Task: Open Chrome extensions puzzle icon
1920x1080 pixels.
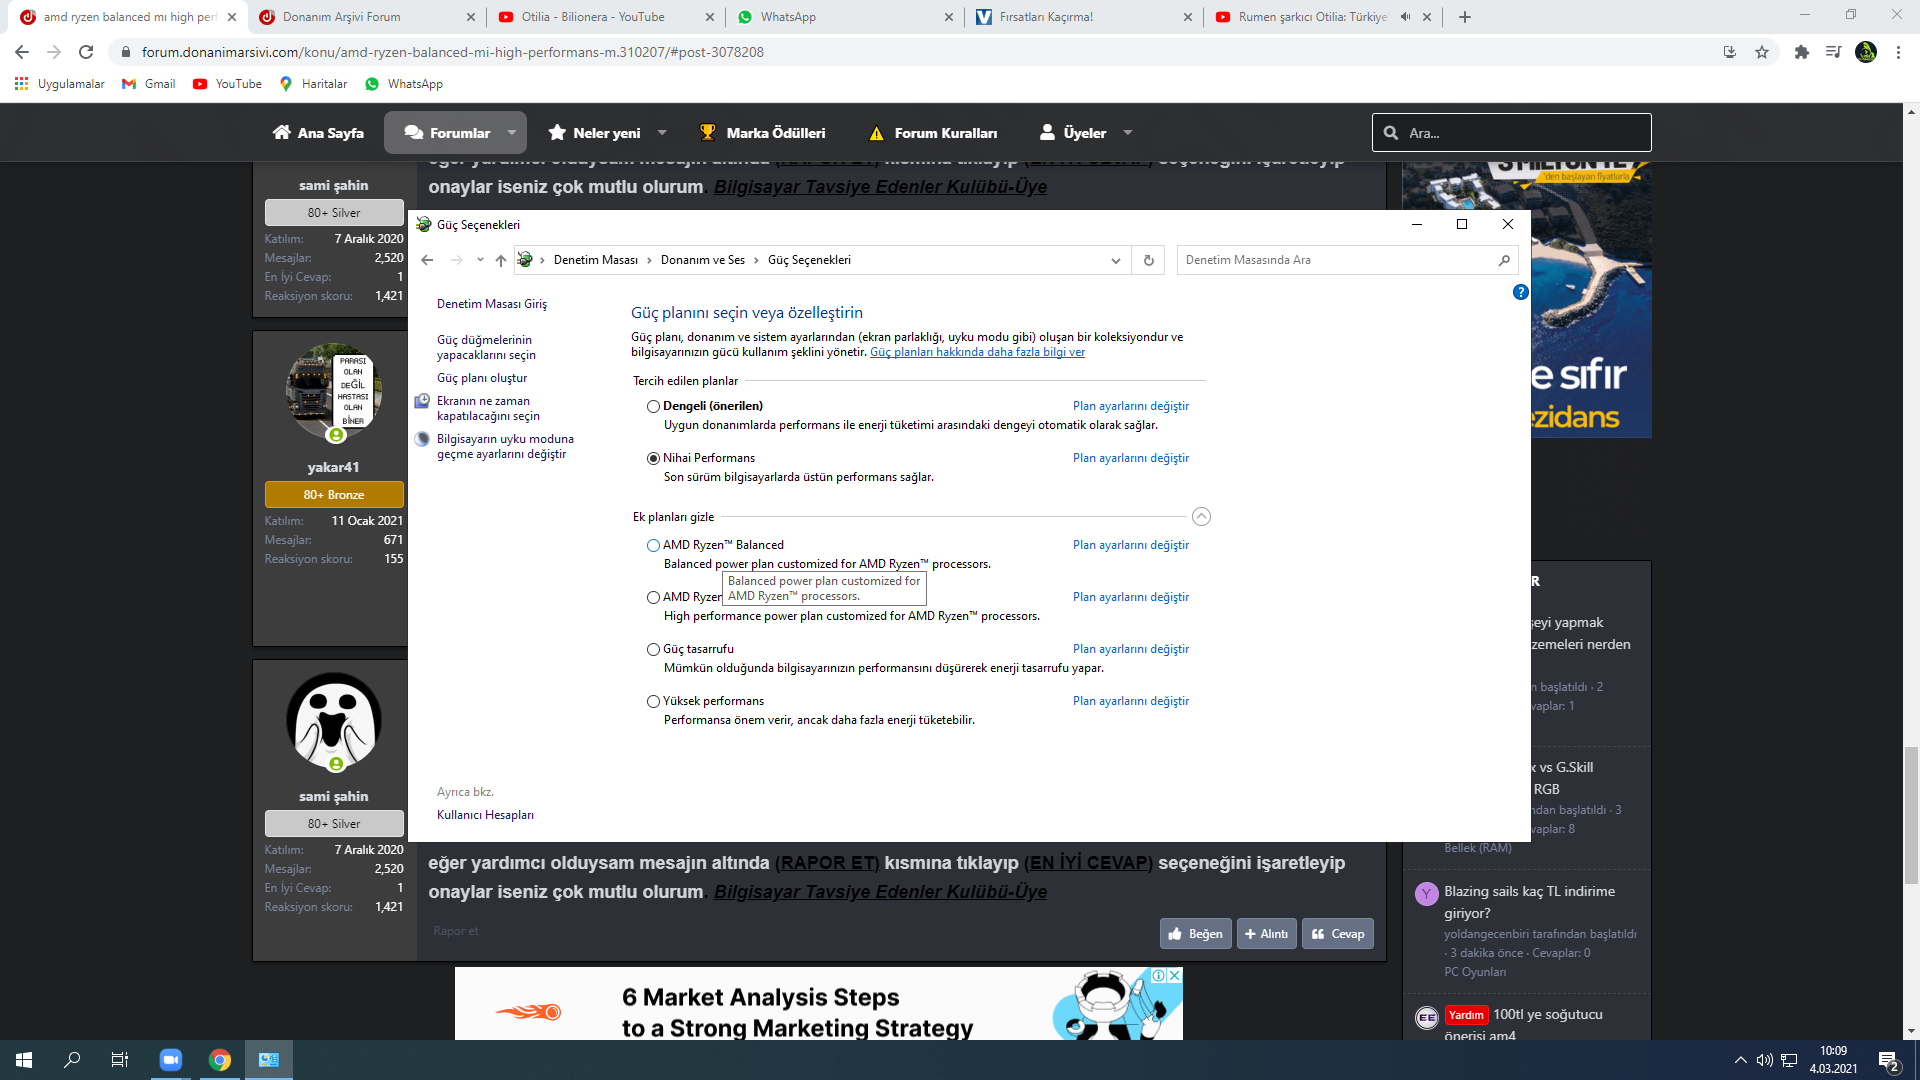Action: coord(1802,52)
